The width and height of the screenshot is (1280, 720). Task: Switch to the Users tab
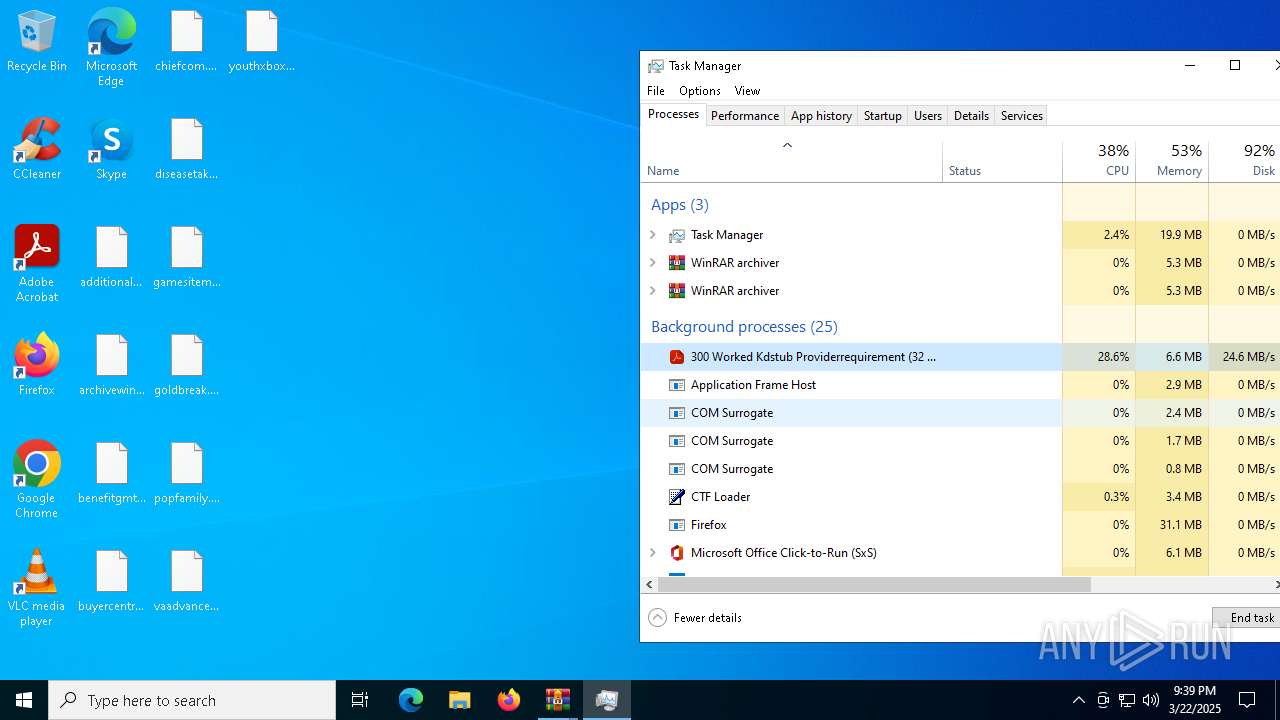tap(928, 116)
